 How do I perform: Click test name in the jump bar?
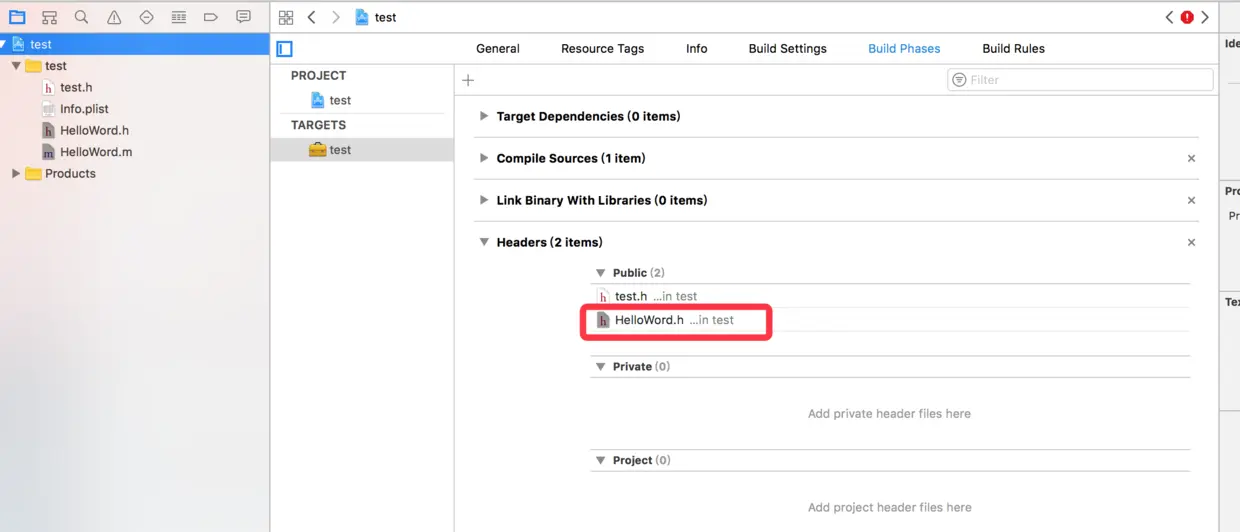pyautogui.click(x=385, y=17)
